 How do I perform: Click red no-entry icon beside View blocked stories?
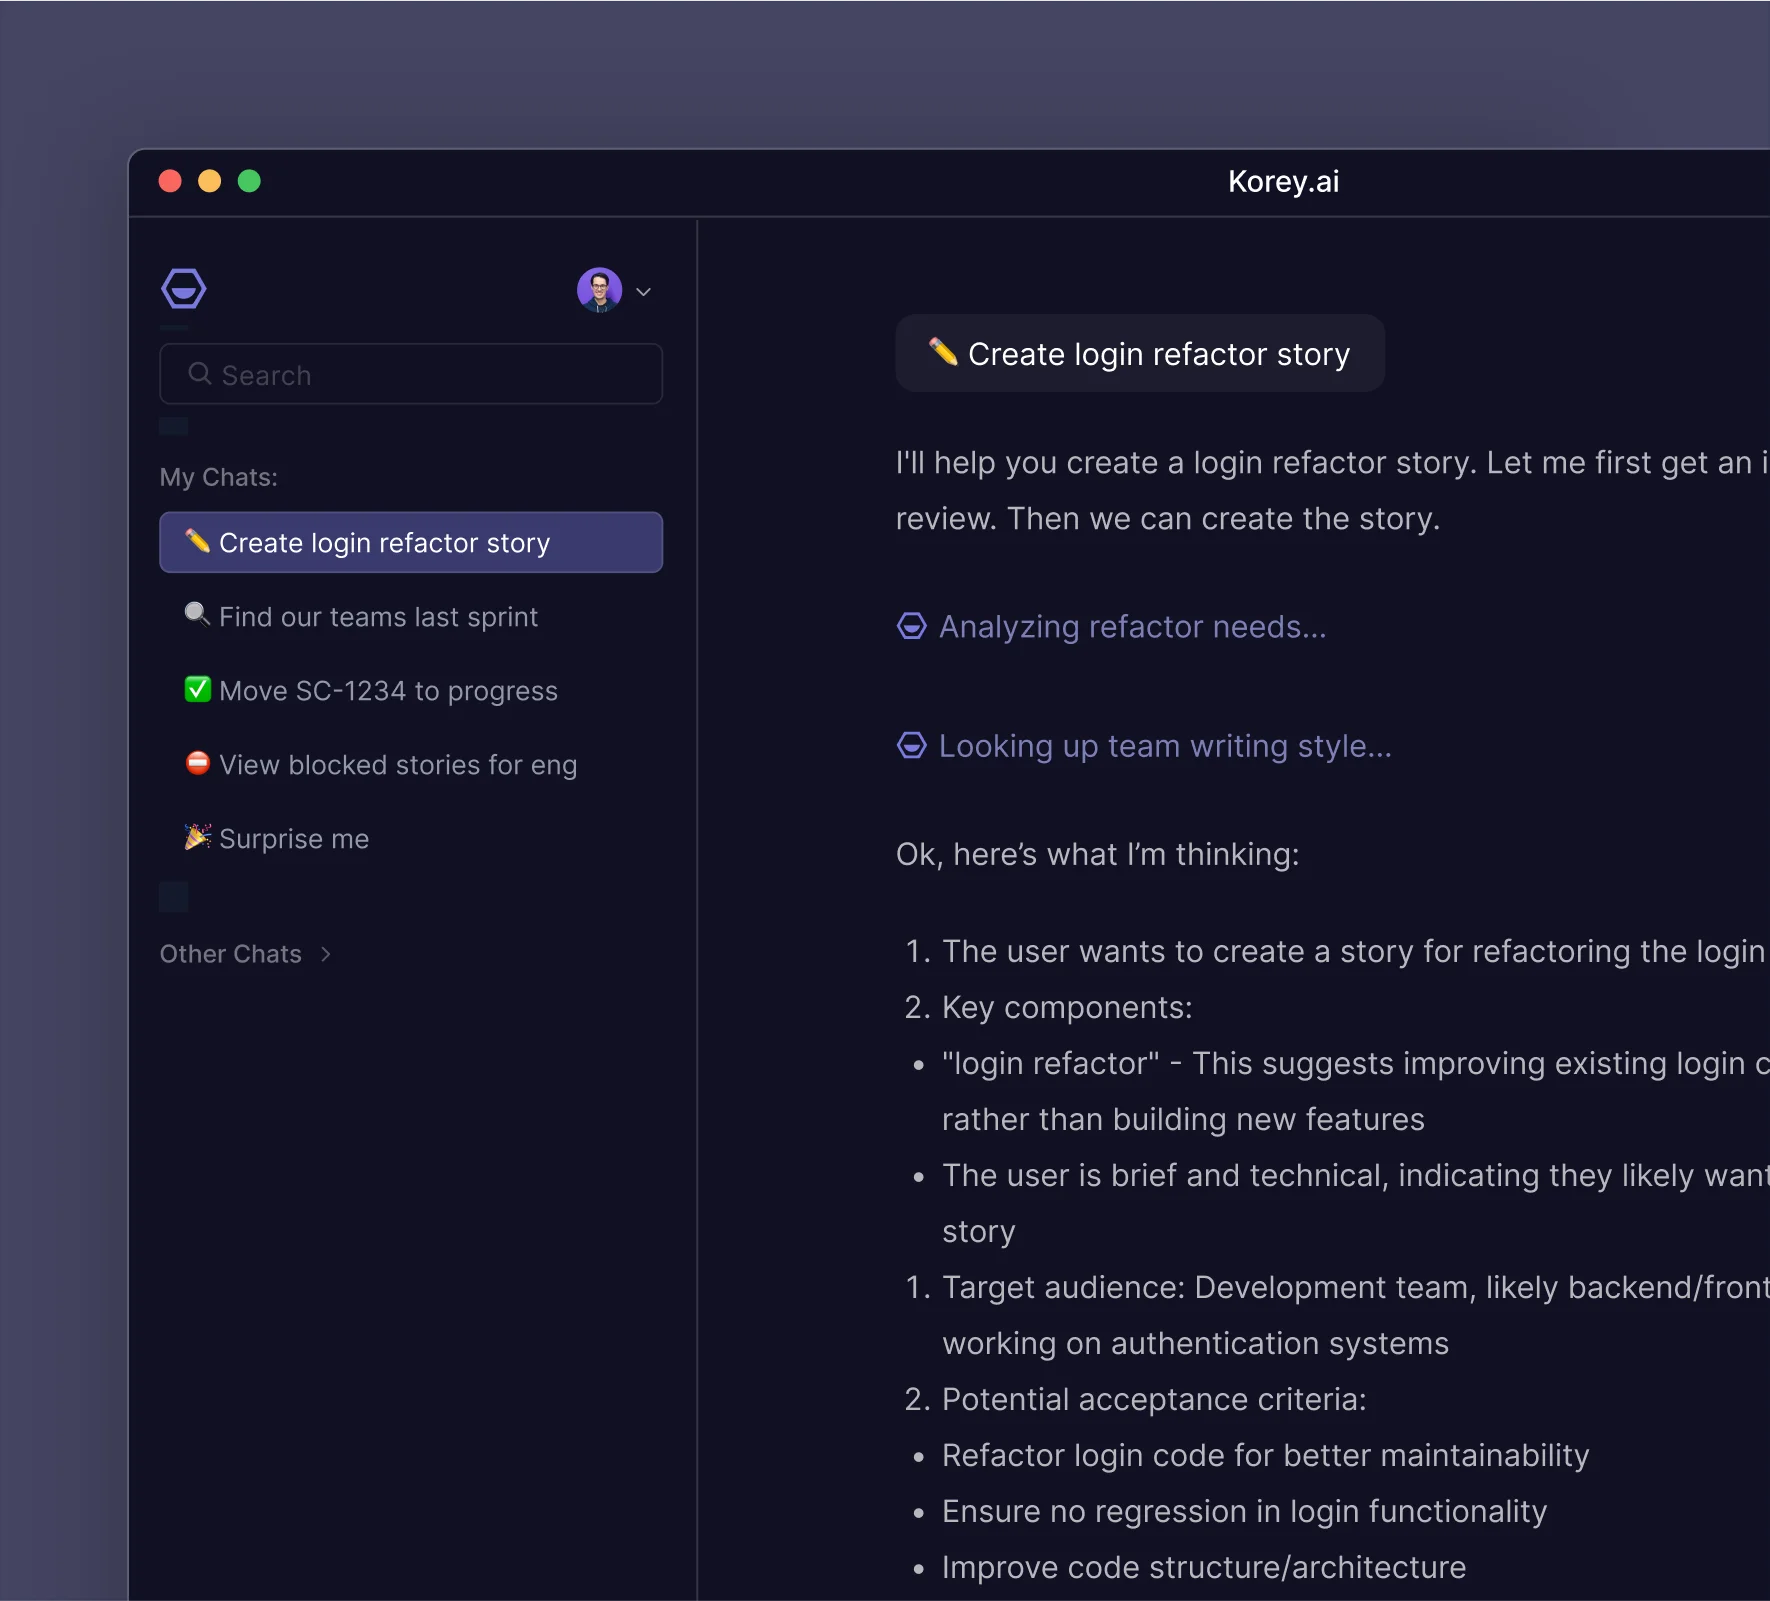[x=198, y=763]
